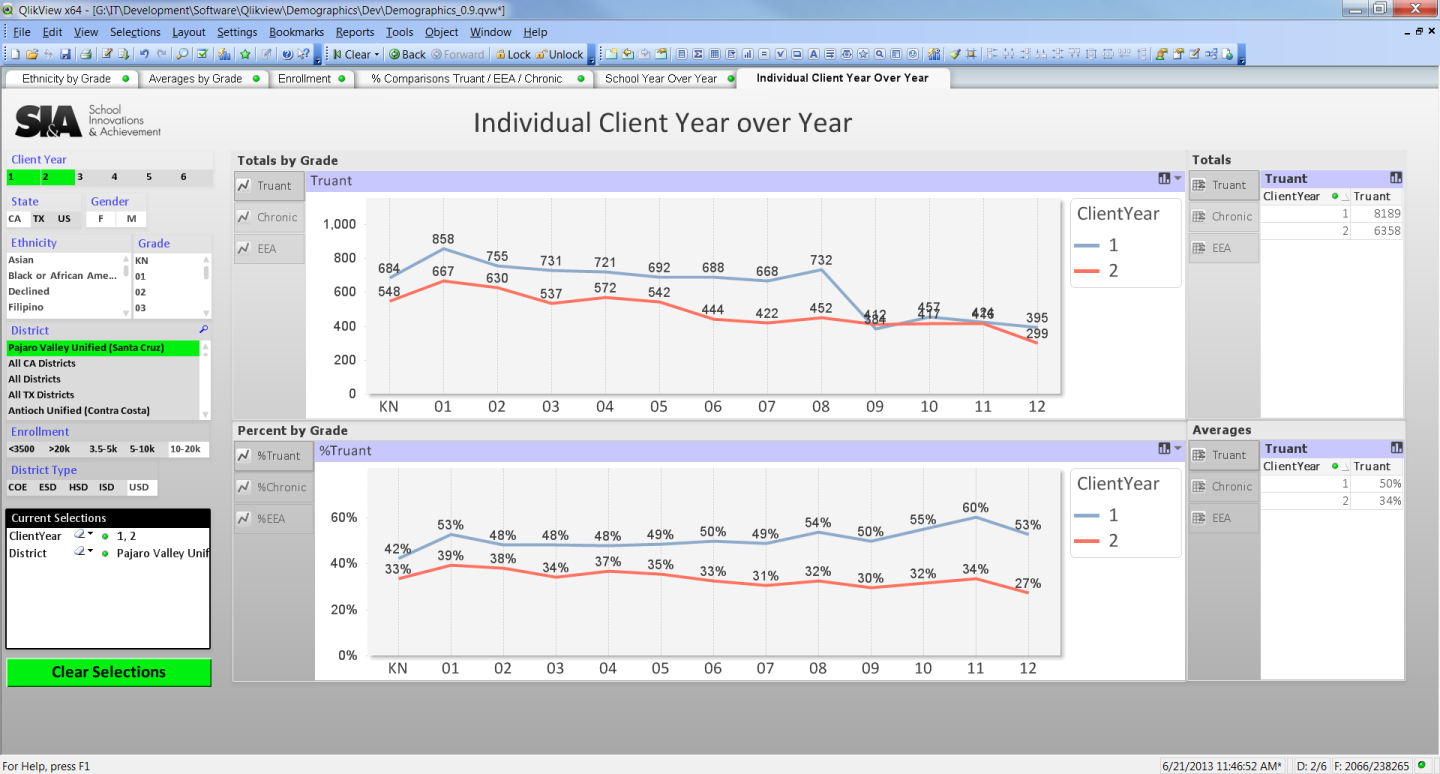Open the Search magnifier in the main toolbar
Screen dimensions: 1440x774
tap(184, 54)
